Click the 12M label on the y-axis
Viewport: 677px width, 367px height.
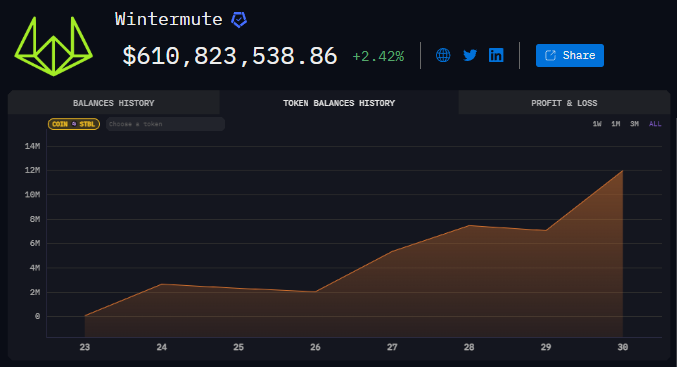point(32,171)
